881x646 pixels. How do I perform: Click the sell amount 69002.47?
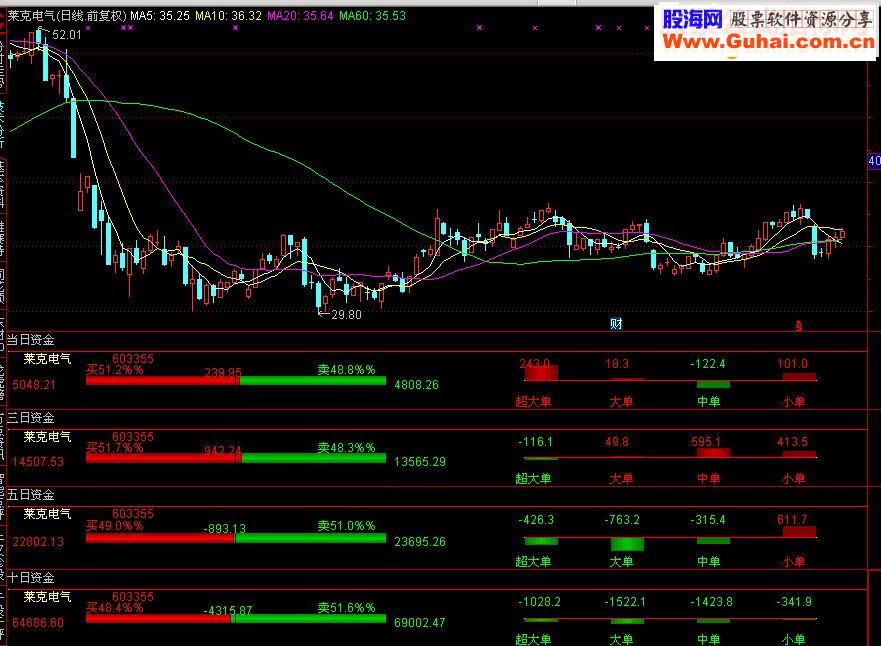coord(420,622)
